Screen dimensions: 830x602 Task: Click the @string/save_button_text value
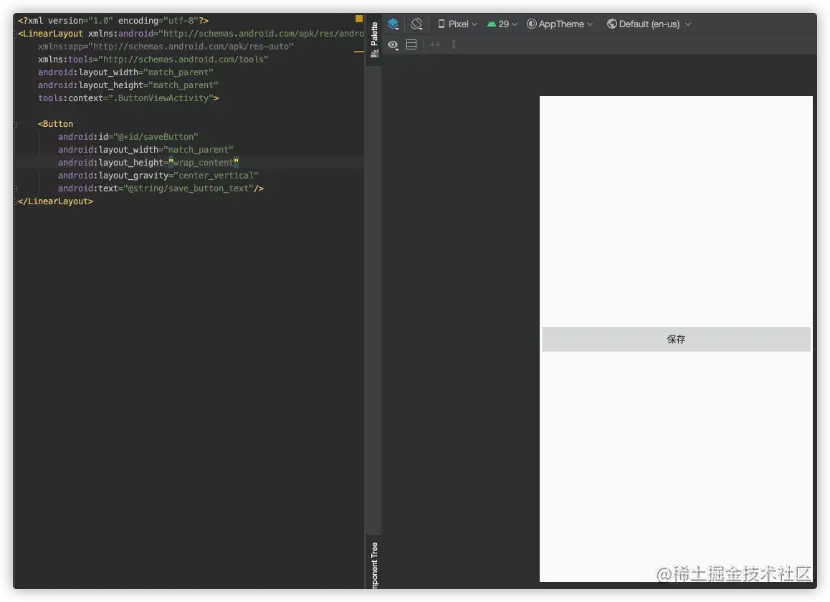tap(188, 188)
